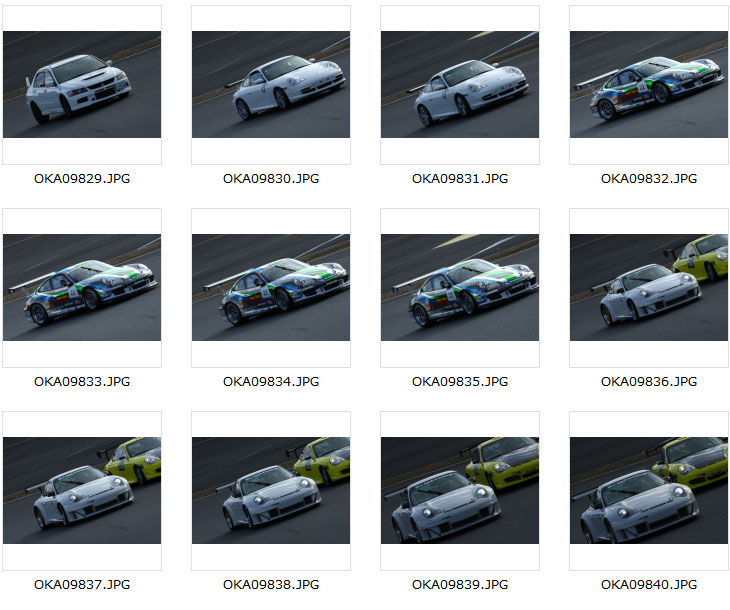Open the OKA09833.JPG thumbnail

click(82, 287)
